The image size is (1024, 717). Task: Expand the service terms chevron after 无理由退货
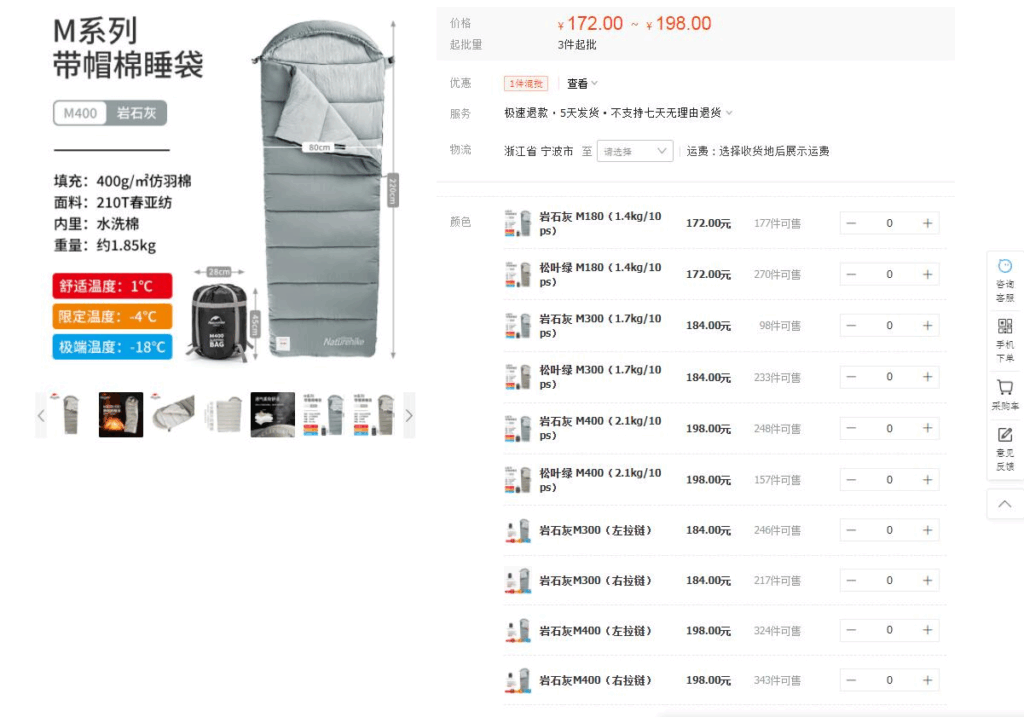[x=729, y=113]
